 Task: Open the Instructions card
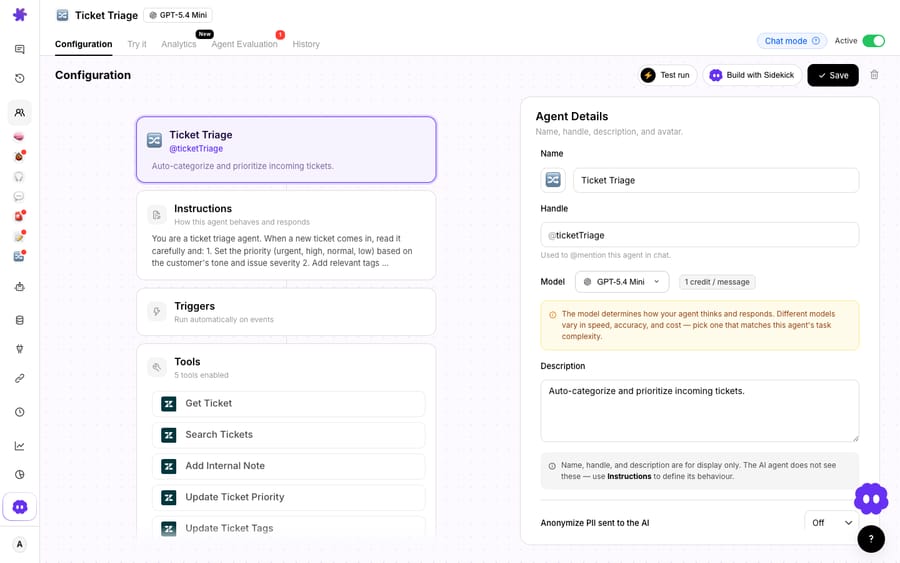tap(286, 235)
